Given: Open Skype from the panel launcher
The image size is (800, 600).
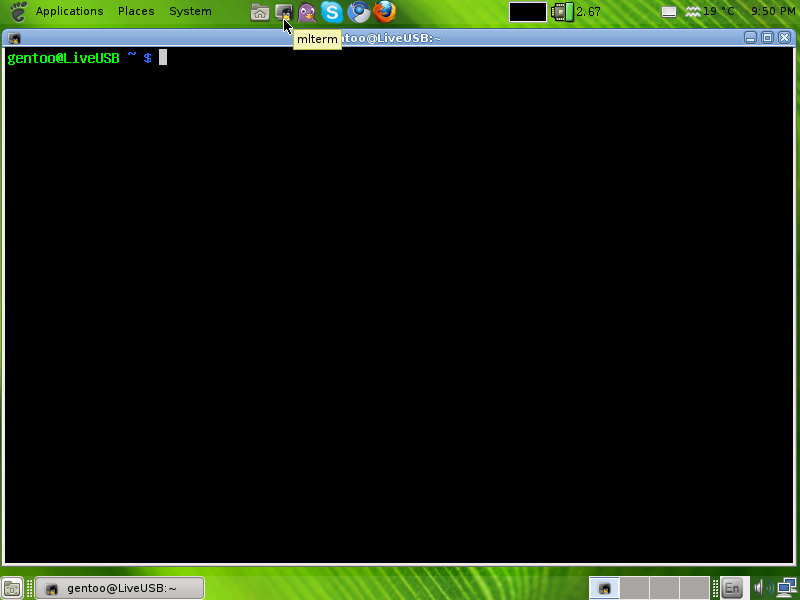Looking at the screenshot, I should [332, 12].
